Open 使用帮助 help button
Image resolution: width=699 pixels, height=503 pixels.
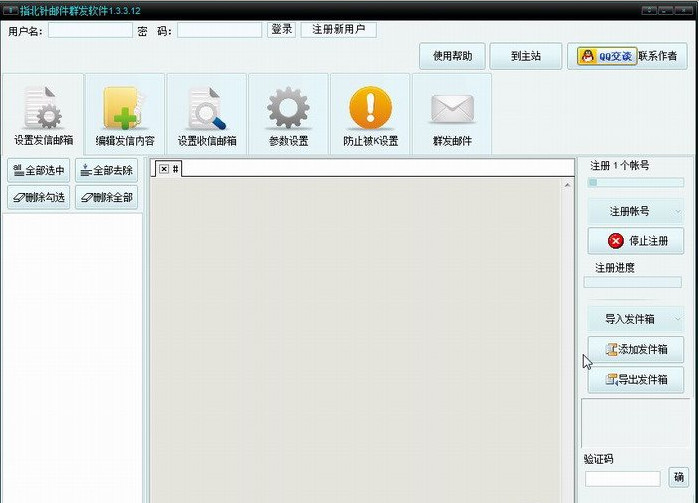(452, 56)
